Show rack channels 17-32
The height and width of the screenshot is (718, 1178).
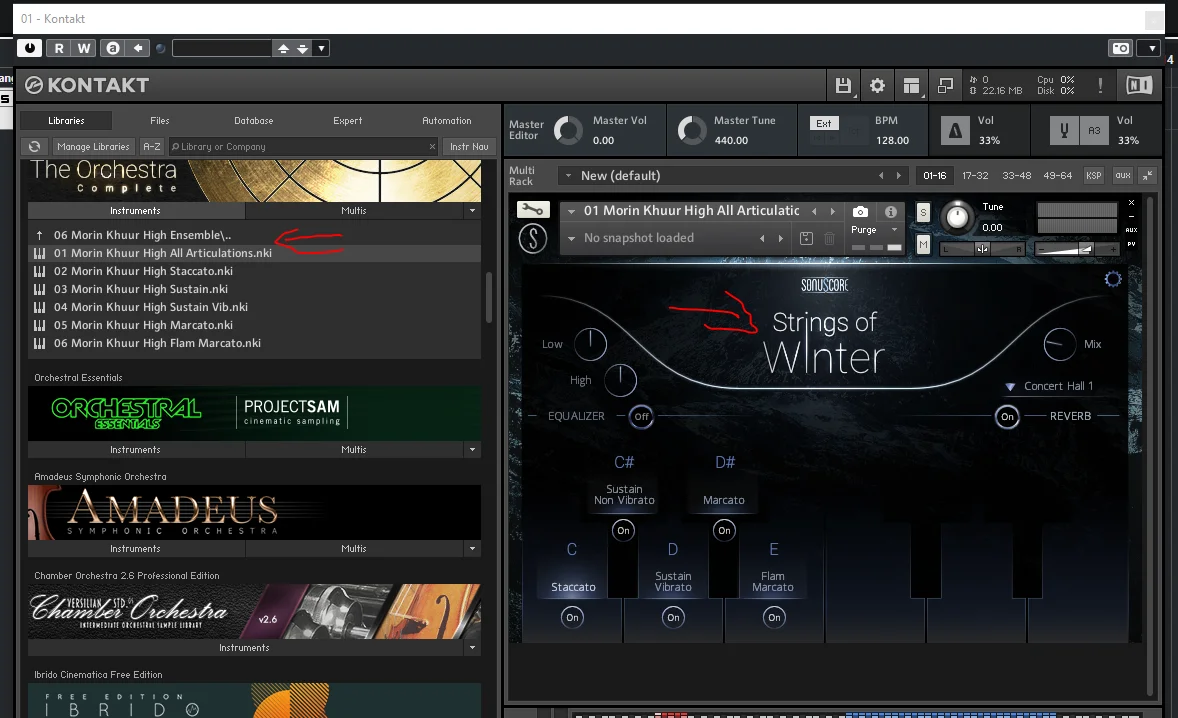coord(975,176)
